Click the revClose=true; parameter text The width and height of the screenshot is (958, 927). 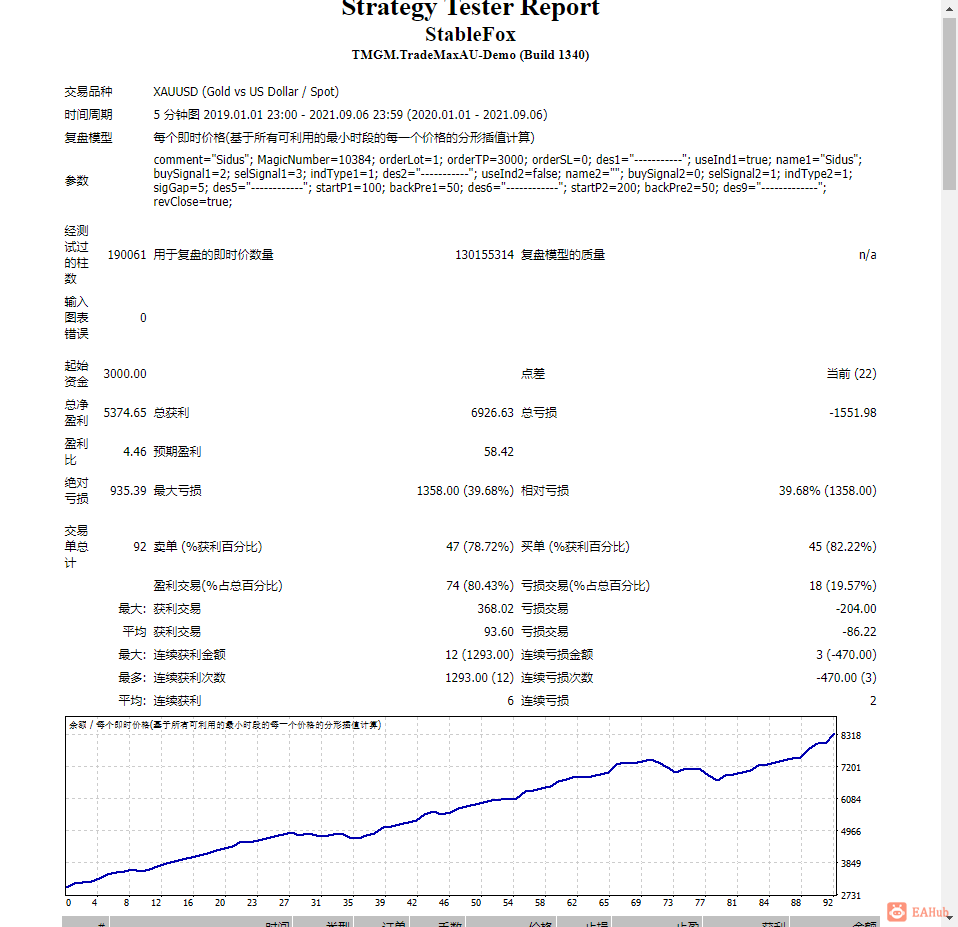pos(192,202)
